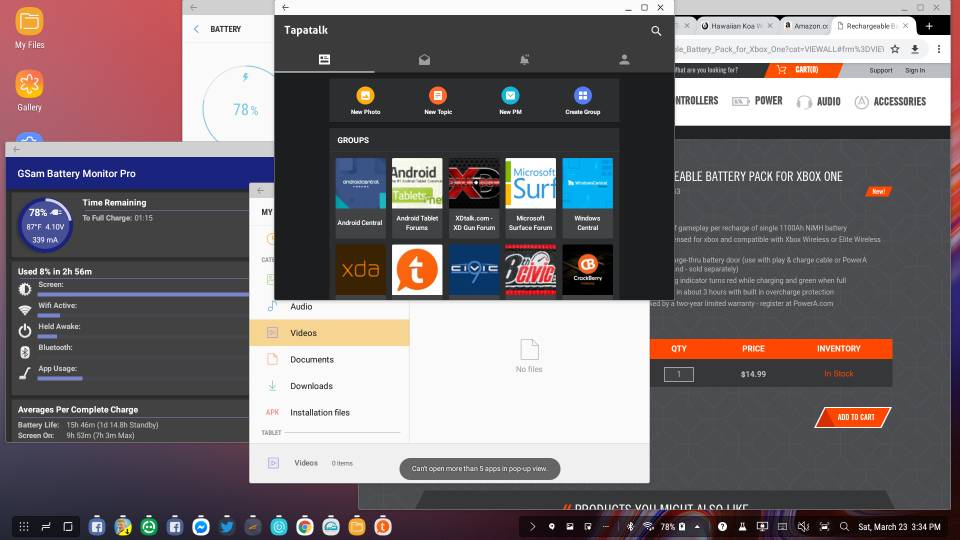
Task: Click GSam battery percentage gauge
Action: [45, 225]
